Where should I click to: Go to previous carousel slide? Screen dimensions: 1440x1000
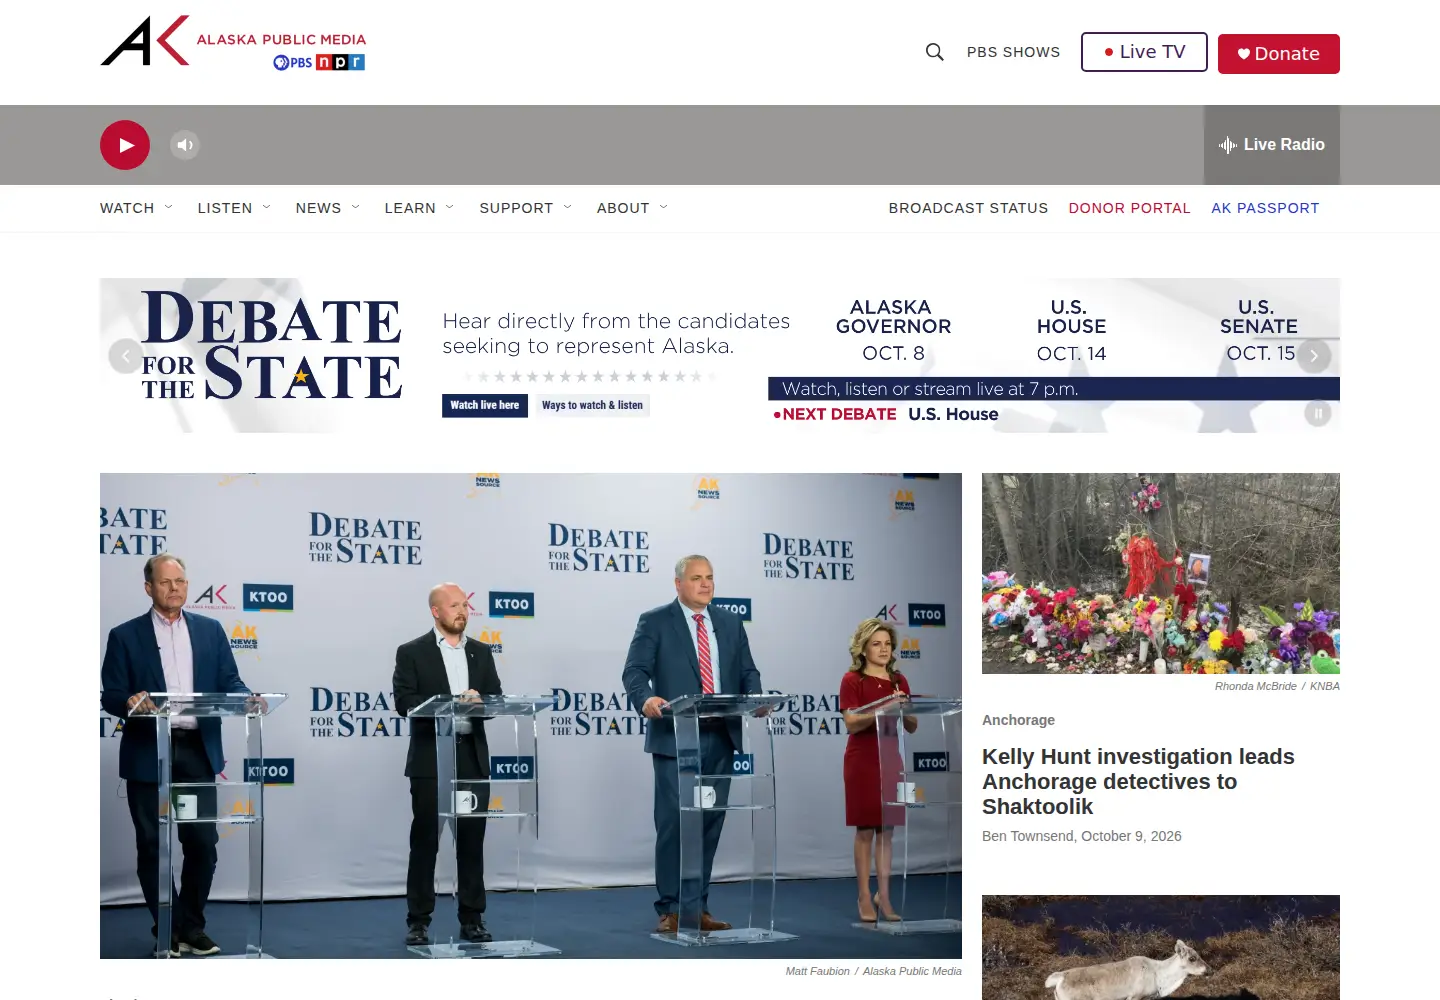click(x=125, y=356)
